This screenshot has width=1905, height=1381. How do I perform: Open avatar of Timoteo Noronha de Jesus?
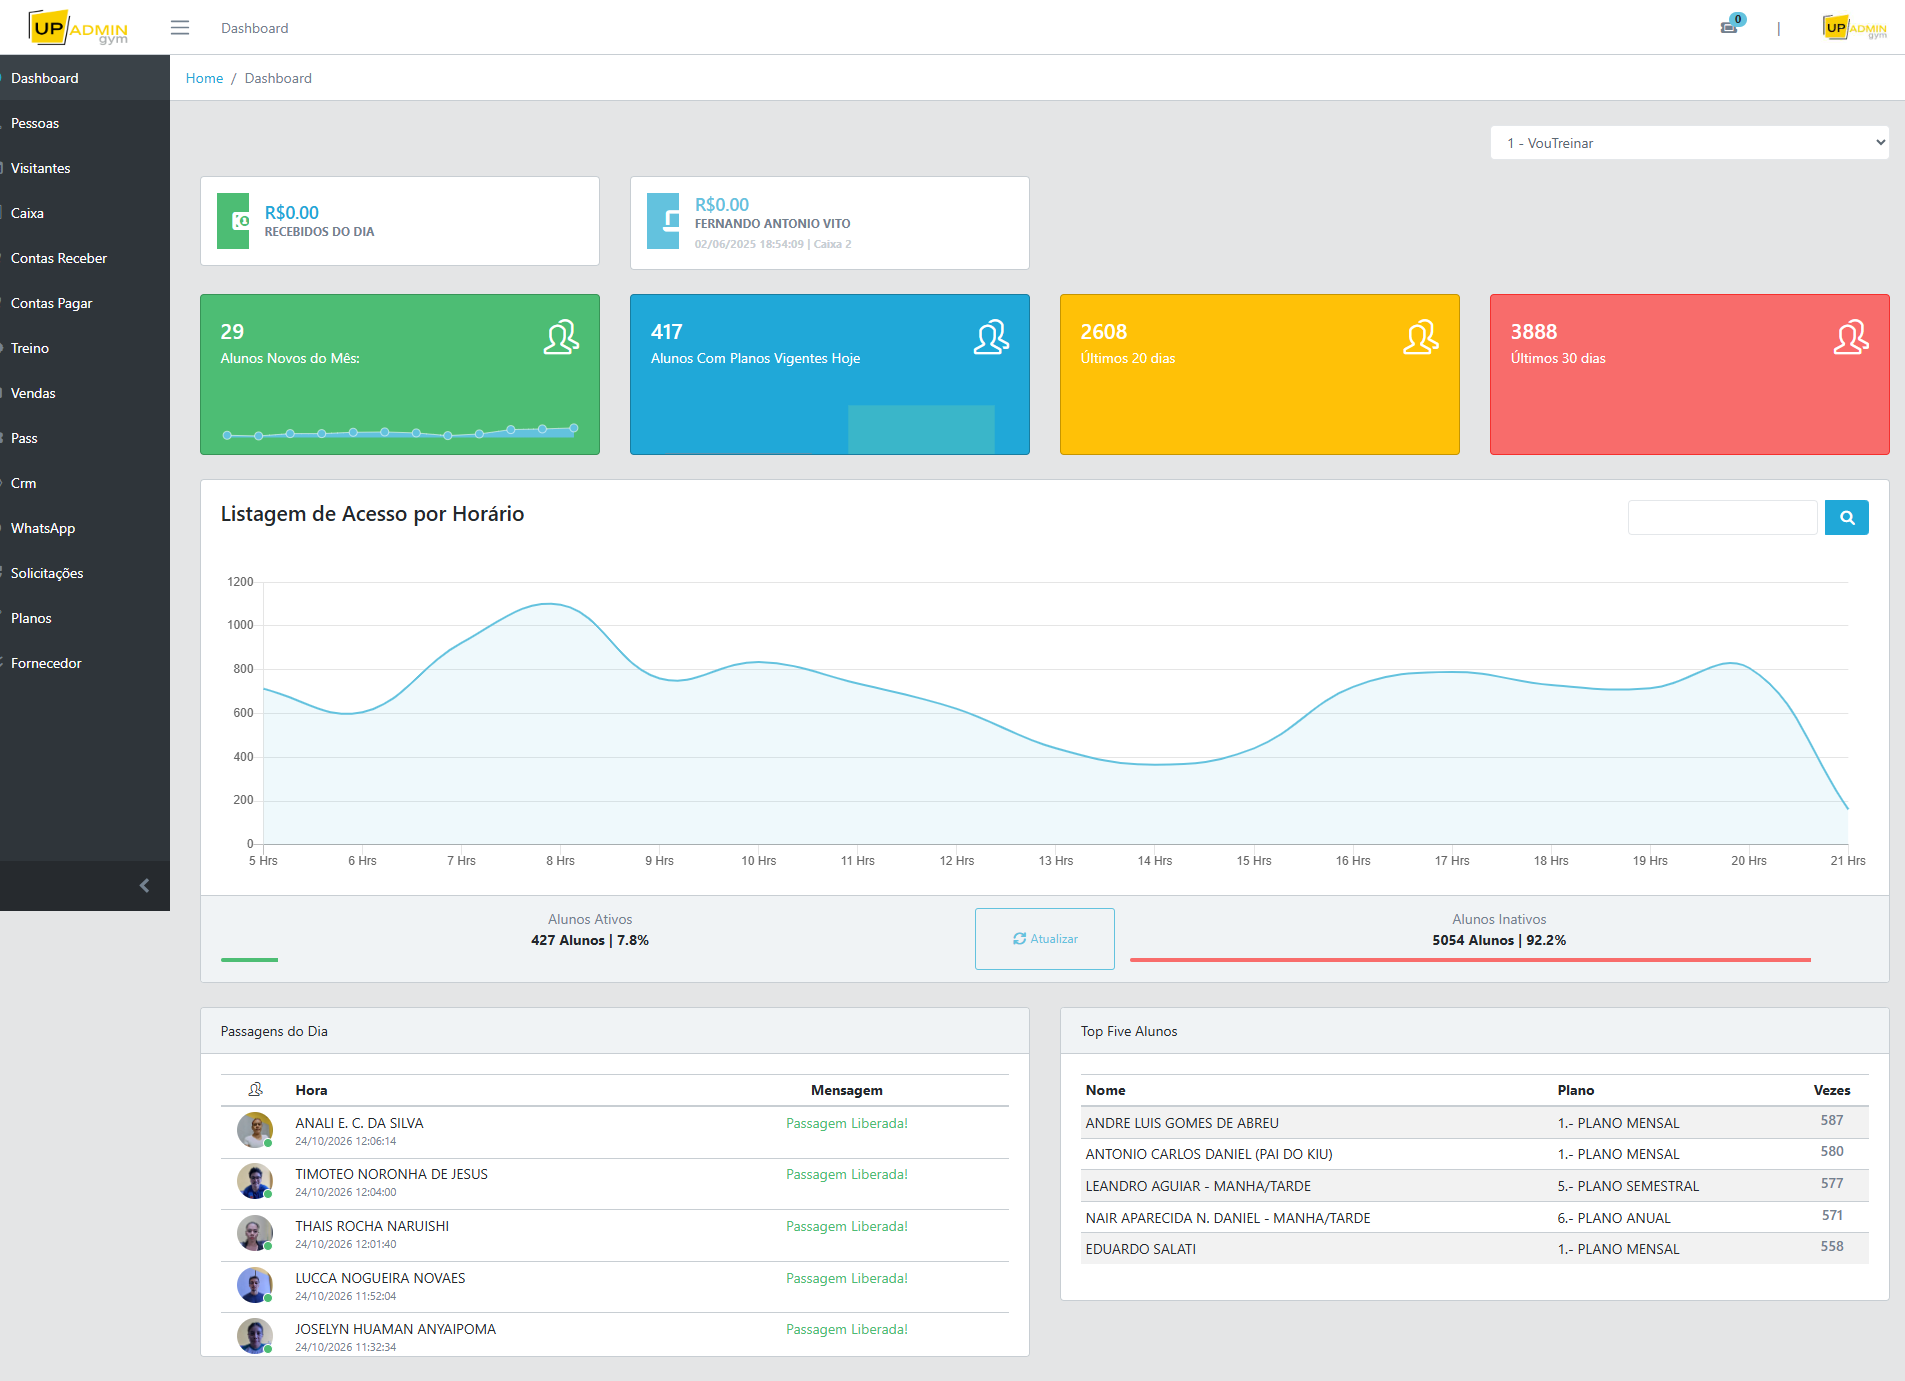click(255, 1181)
